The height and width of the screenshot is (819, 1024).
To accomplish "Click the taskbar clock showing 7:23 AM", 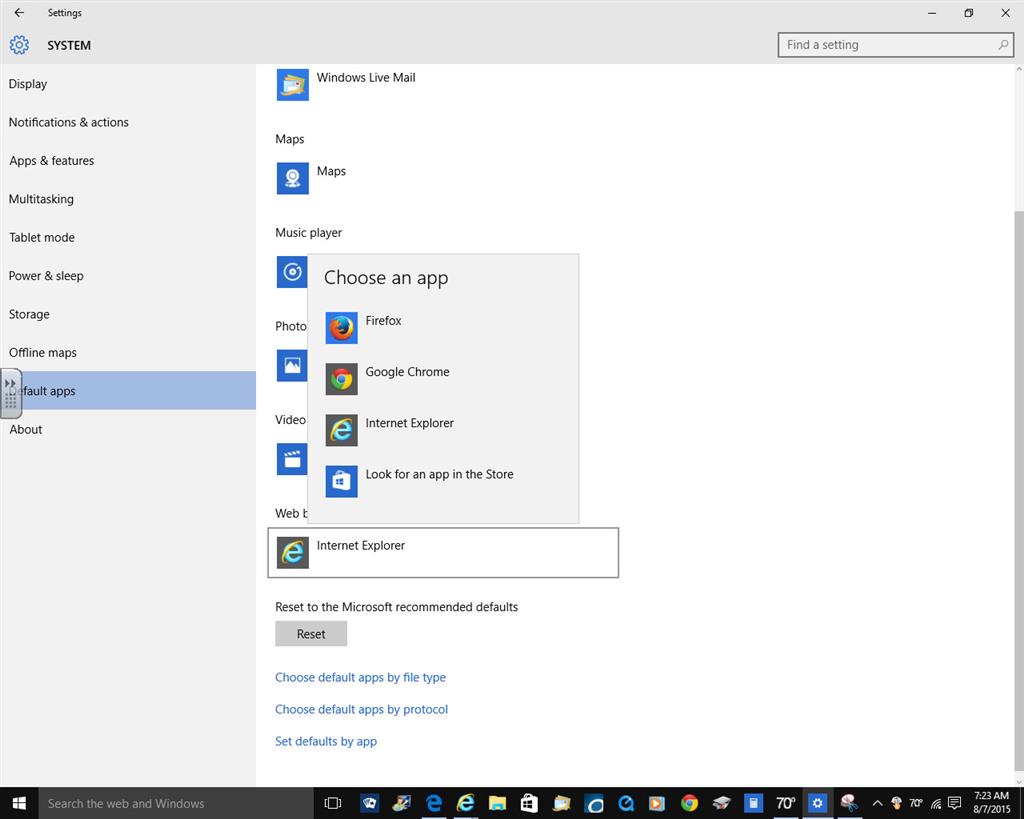I will point(991,803).
